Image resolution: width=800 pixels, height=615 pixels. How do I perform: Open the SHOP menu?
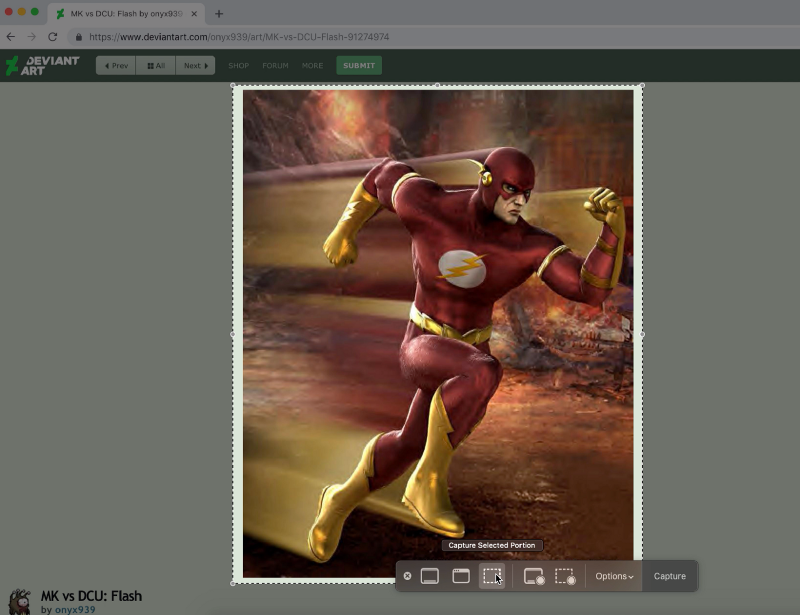238,66
